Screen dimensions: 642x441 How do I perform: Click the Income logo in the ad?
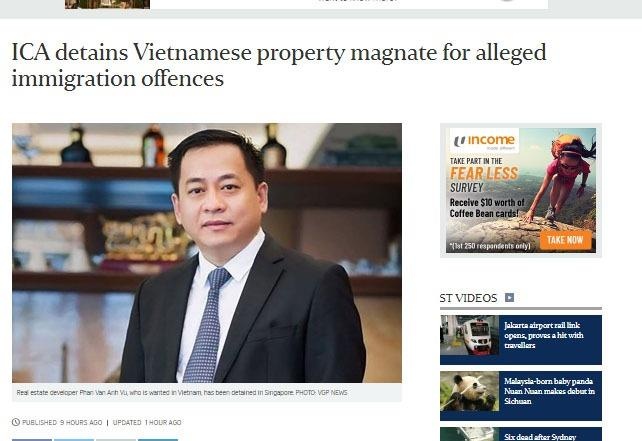[x=484, y=141]
